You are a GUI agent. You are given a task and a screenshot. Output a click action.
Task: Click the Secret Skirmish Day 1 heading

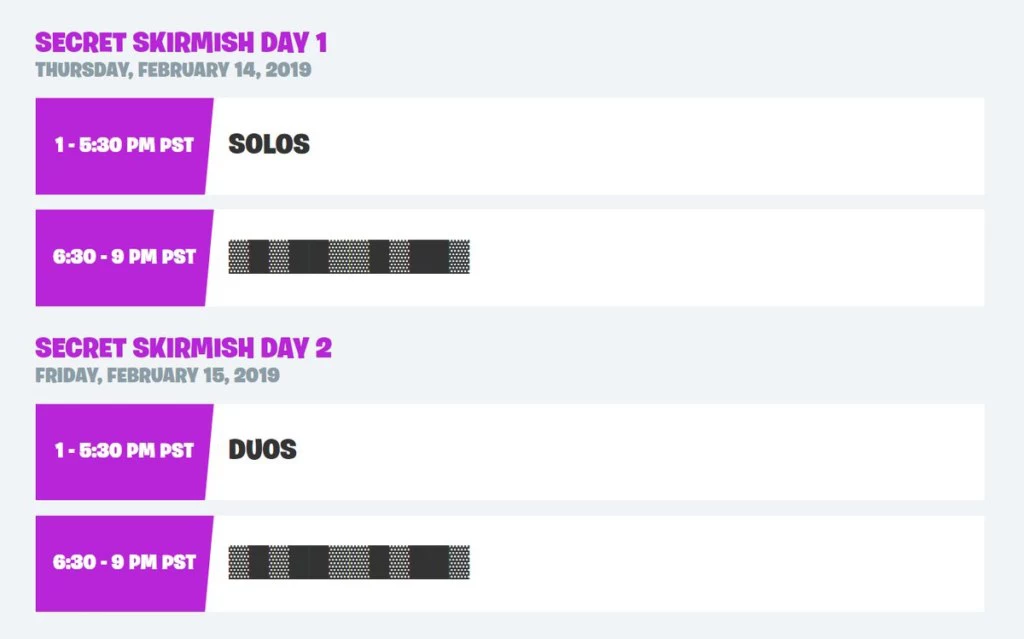181,42
